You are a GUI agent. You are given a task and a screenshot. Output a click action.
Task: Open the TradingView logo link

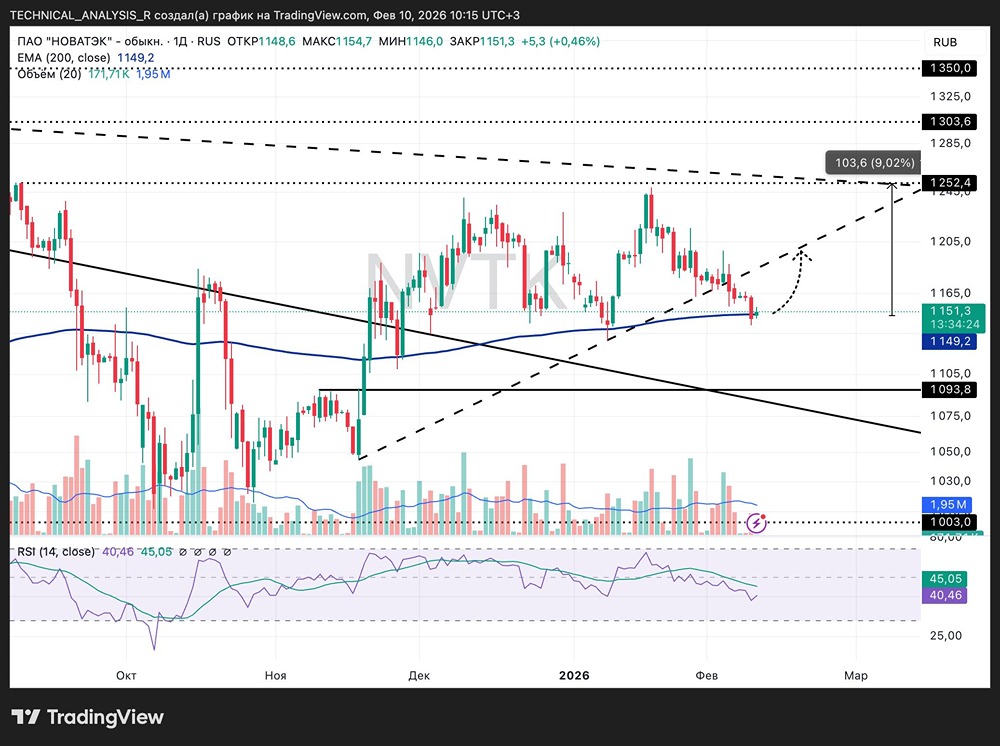tap(87, 717)
